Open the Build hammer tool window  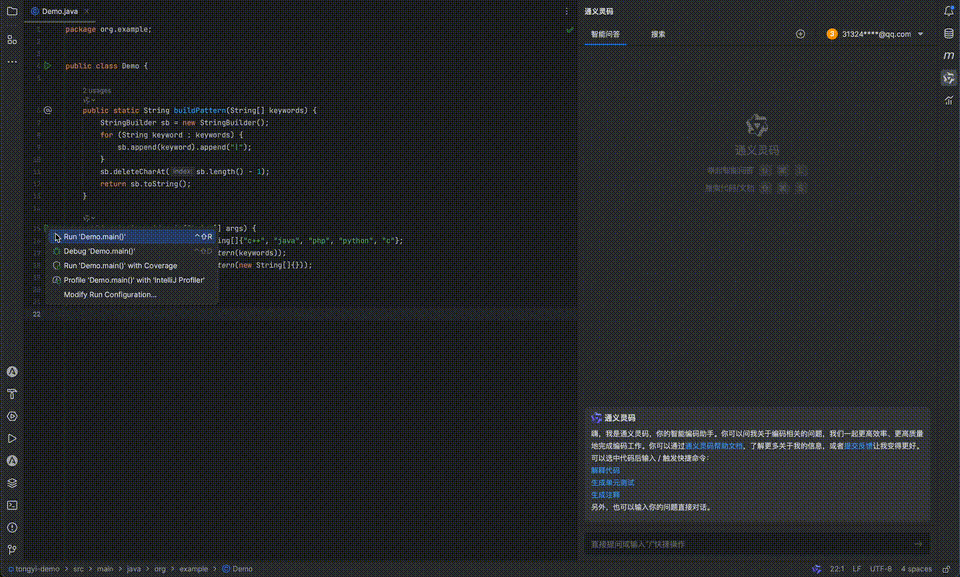tap(12, 394)
